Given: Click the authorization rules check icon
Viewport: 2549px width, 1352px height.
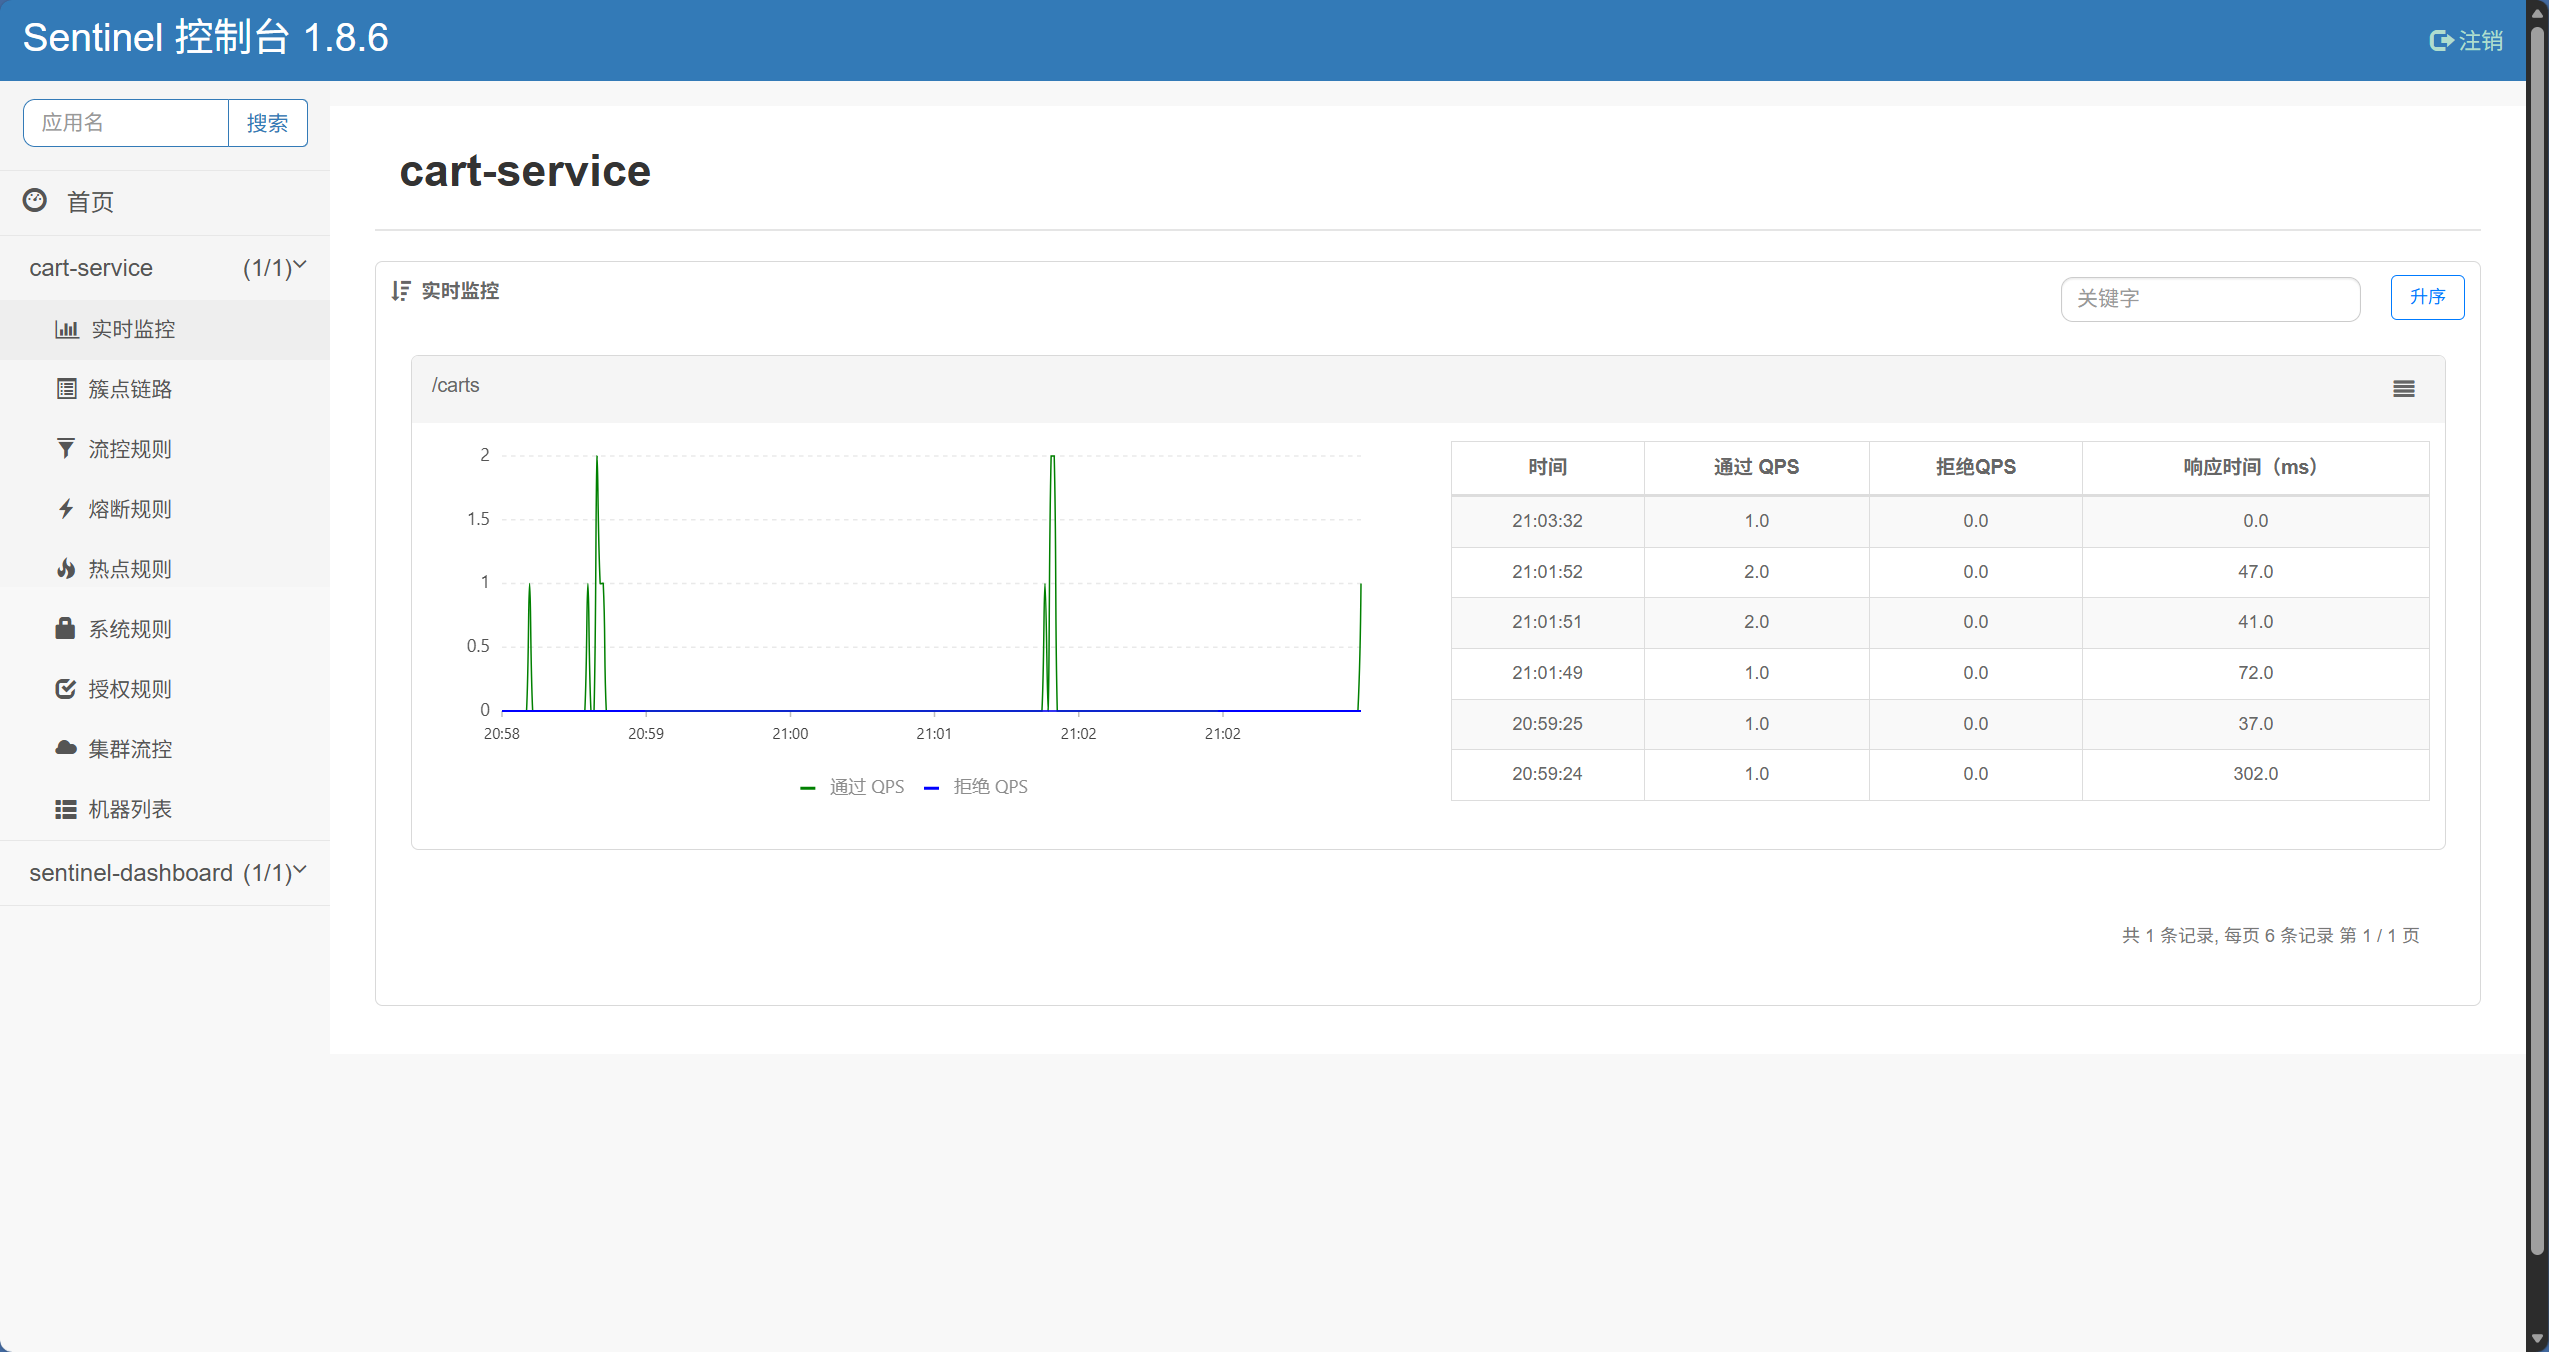Looking at the screenshot, I should tap(66, 689).
